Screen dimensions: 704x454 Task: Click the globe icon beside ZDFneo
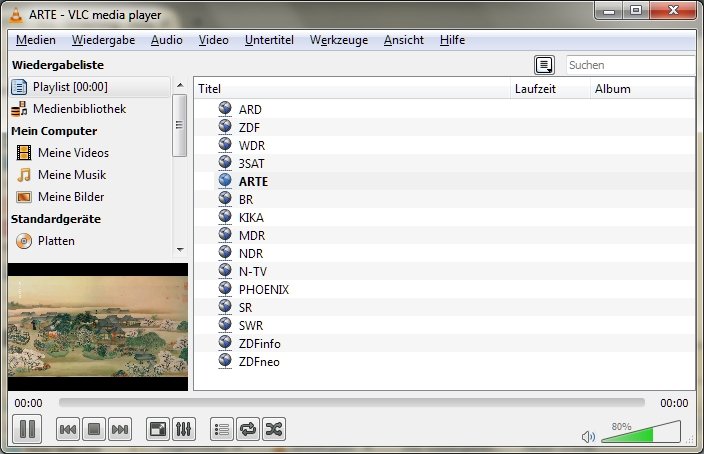tap(225, 361)
